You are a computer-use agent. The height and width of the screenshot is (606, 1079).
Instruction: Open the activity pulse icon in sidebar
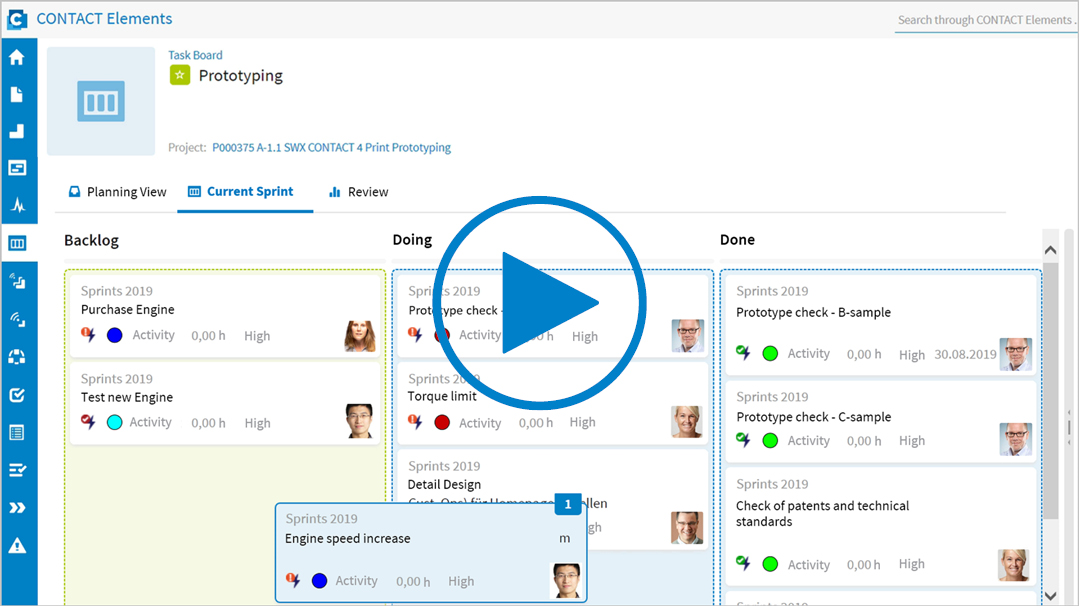(x=17, y=205)
